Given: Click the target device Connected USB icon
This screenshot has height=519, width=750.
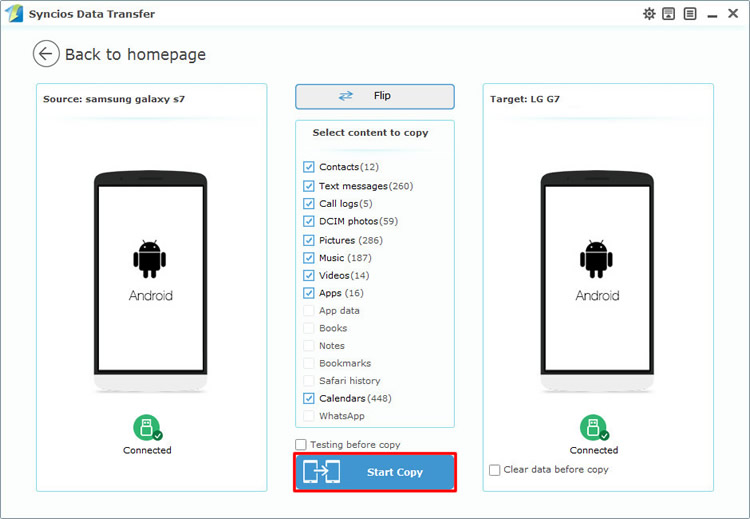Looking at the screenshot, I should 594,427.
